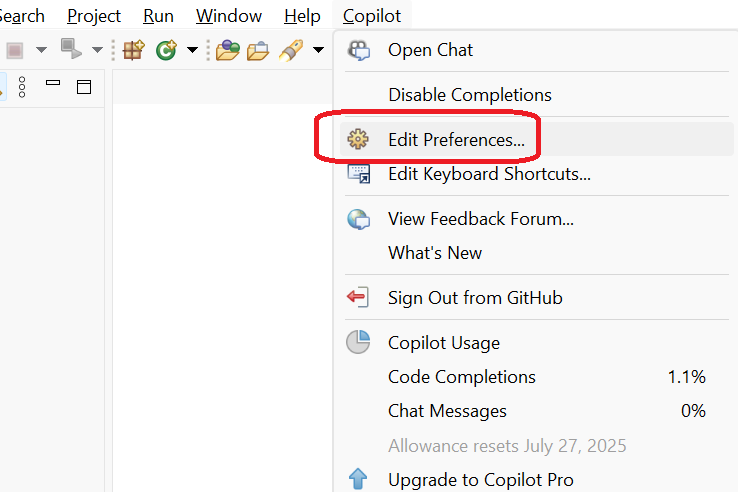738x492 pixels.
Task: Click the disconnect toolbar icon with arrow
Action: 71,49
